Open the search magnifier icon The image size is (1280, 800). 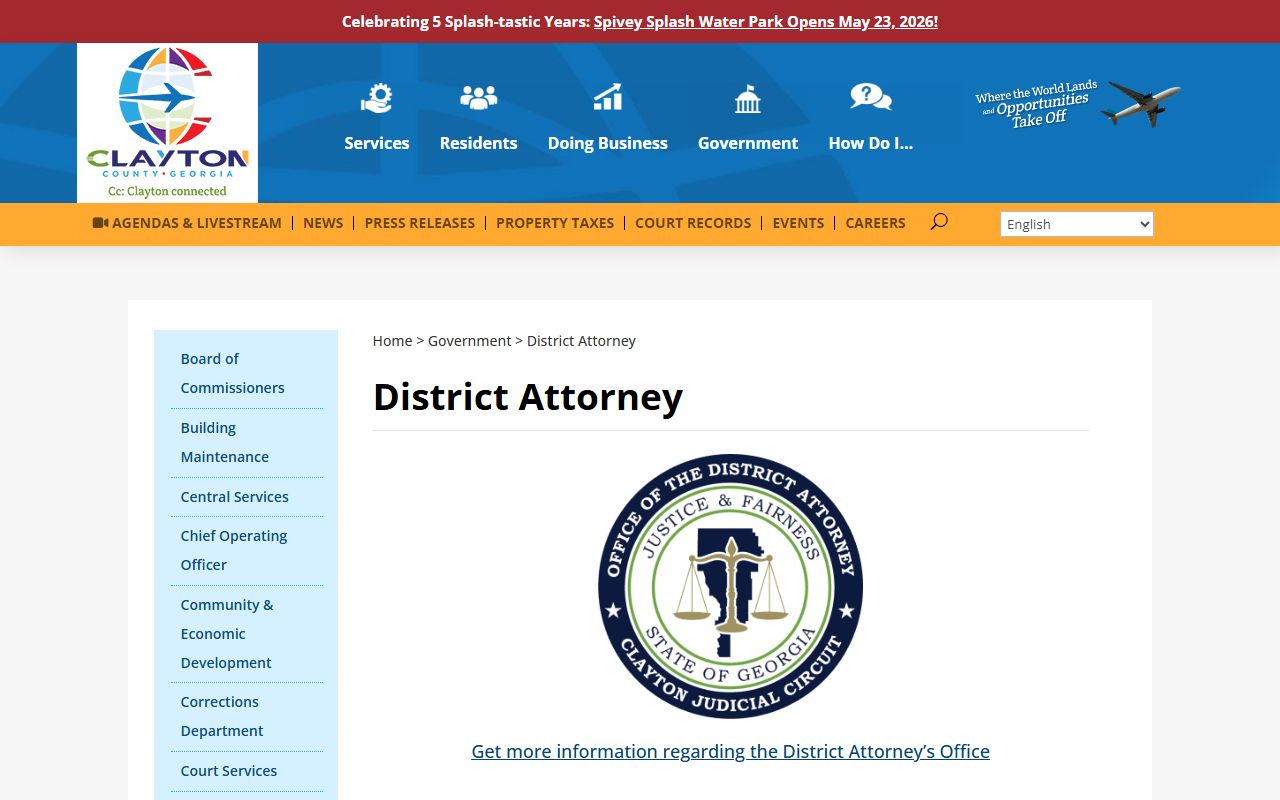[938, 222]
